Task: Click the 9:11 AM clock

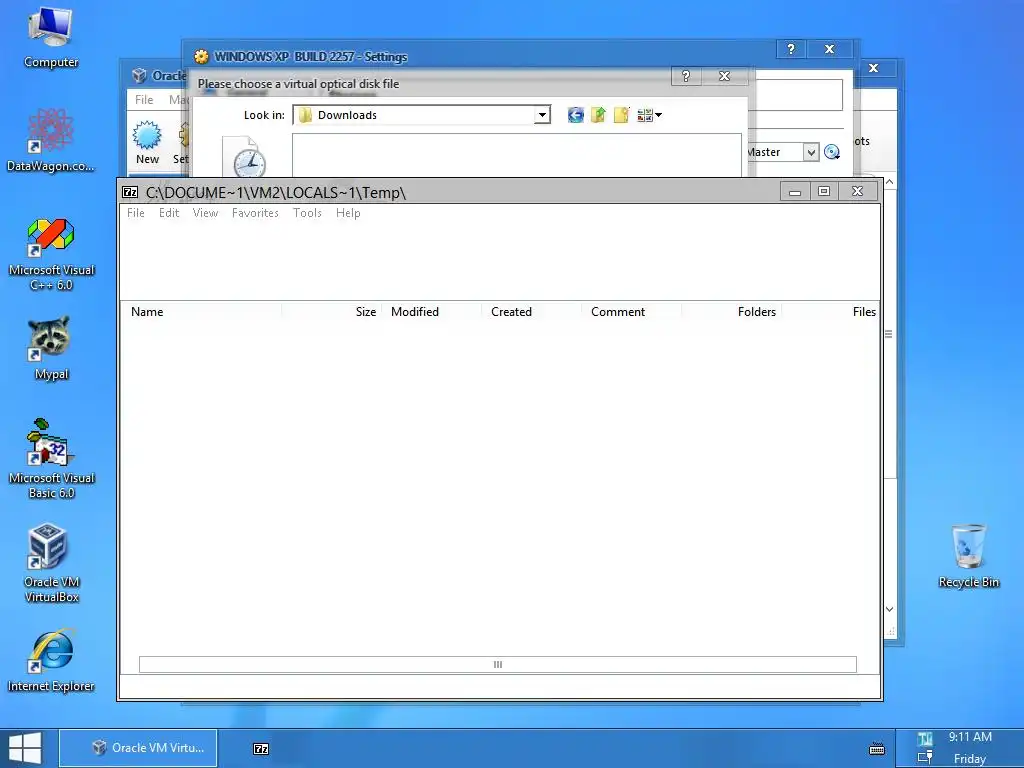Action: click(970, 737)
